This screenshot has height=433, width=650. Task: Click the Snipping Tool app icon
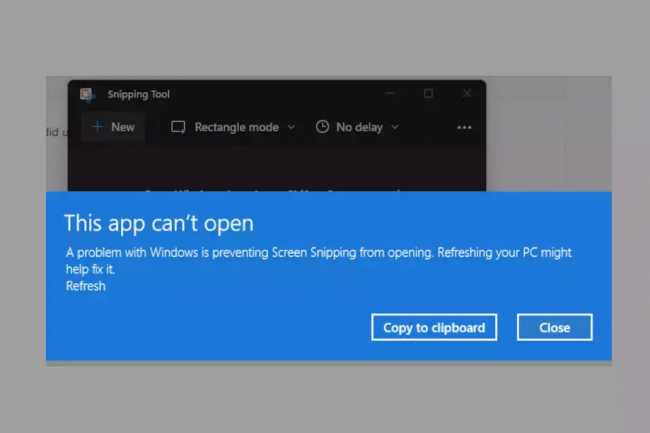pos(87,95)
